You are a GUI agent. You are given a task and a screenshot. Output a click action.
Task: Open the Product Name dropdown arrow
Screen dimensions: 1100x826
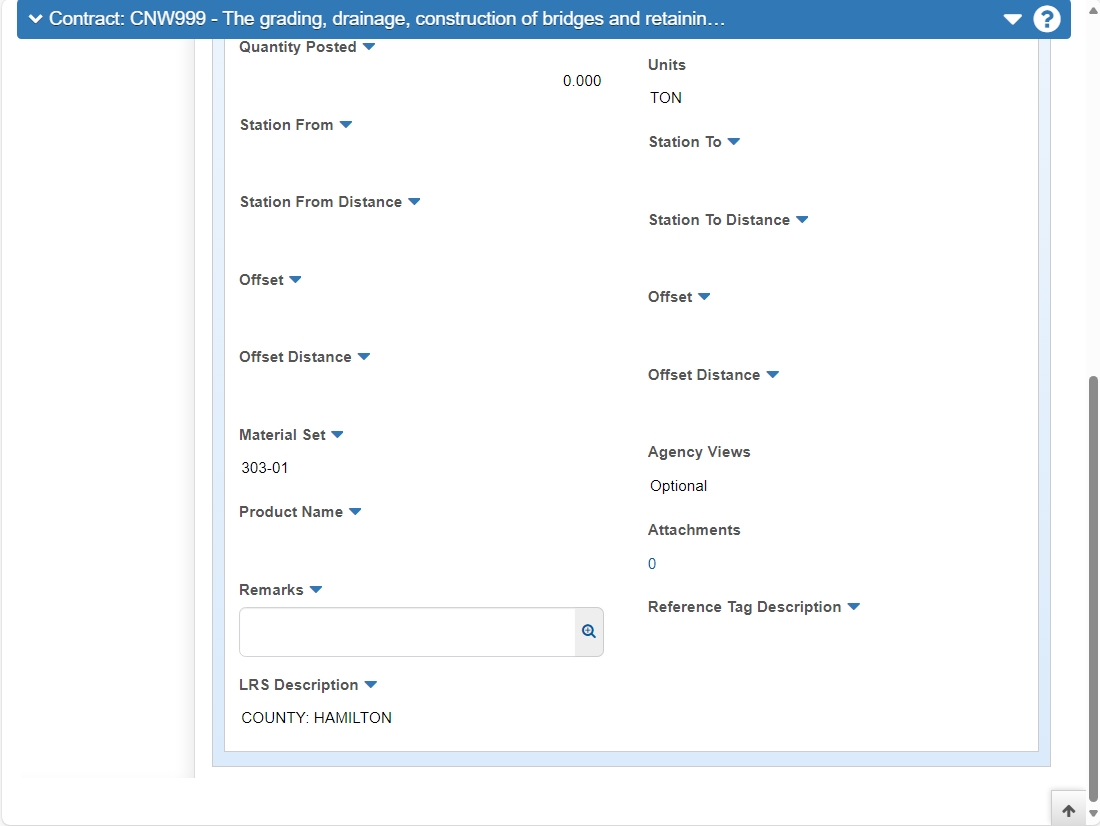point(355,512)
